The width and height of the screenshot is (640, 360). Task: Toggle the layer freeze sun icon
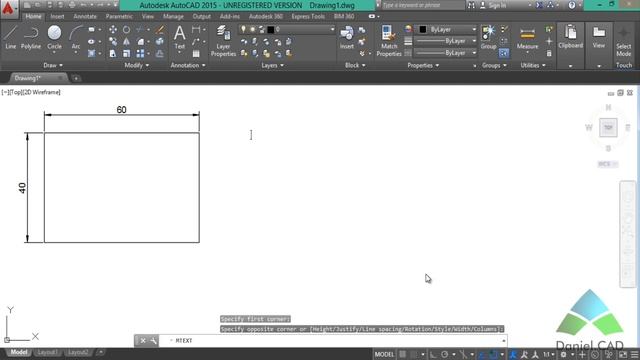253,29
